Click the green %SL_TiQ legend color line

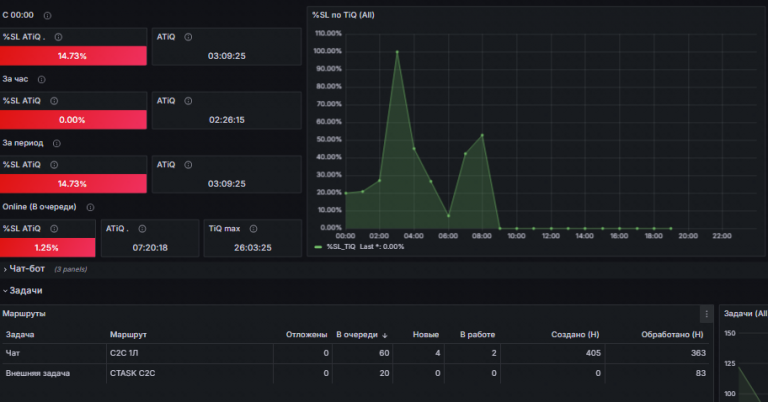point(318,247)
